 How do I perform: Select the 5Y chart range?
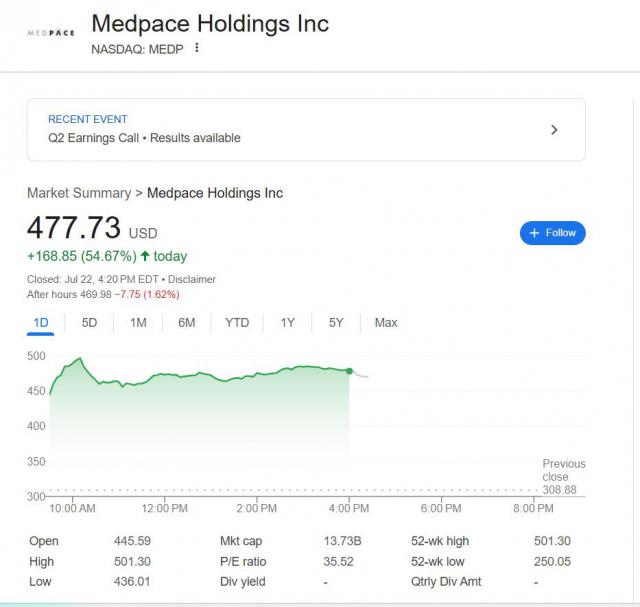(336, 322)
